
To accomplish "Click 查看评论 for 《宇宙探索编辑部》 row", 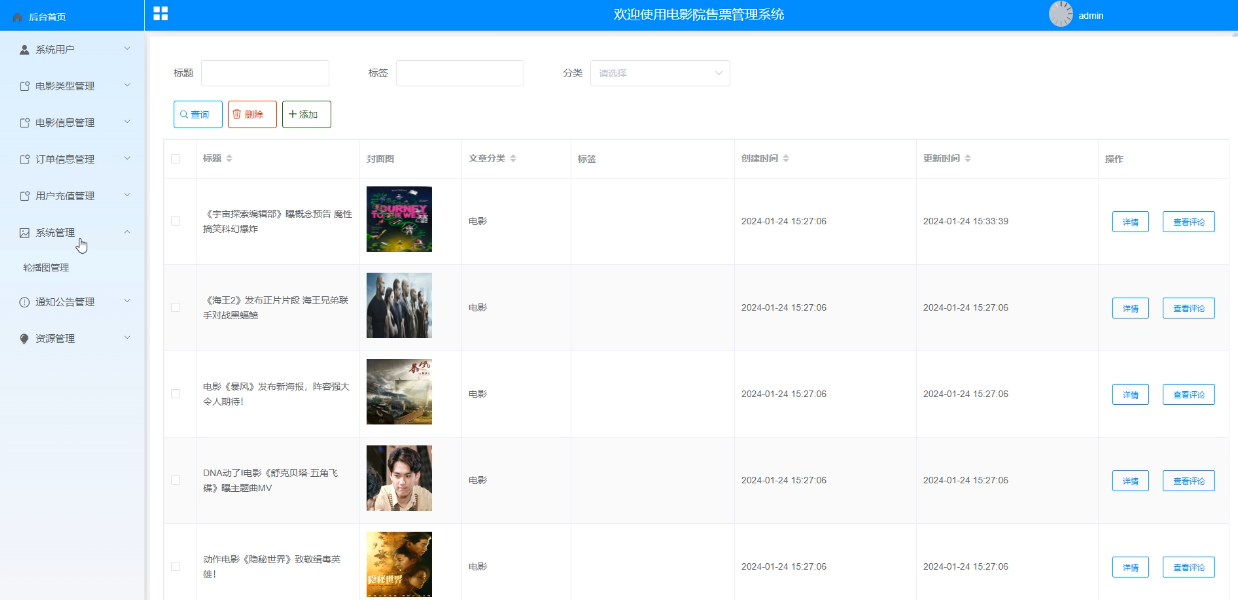I will 1189,222.
